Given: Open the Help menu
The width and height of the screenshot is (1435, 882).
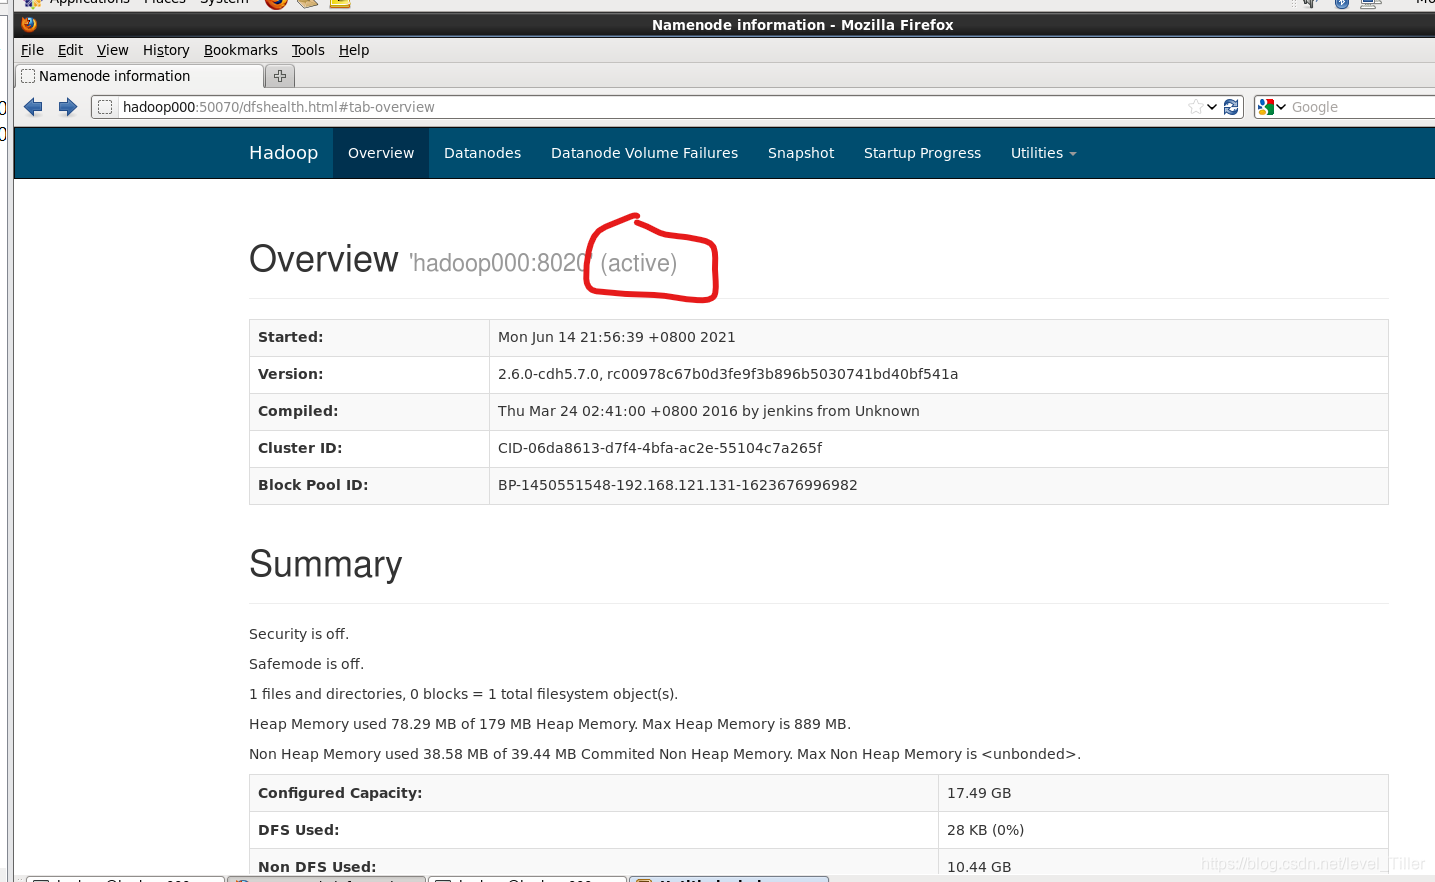Looking at the screenshot, I should click(354, 50).
